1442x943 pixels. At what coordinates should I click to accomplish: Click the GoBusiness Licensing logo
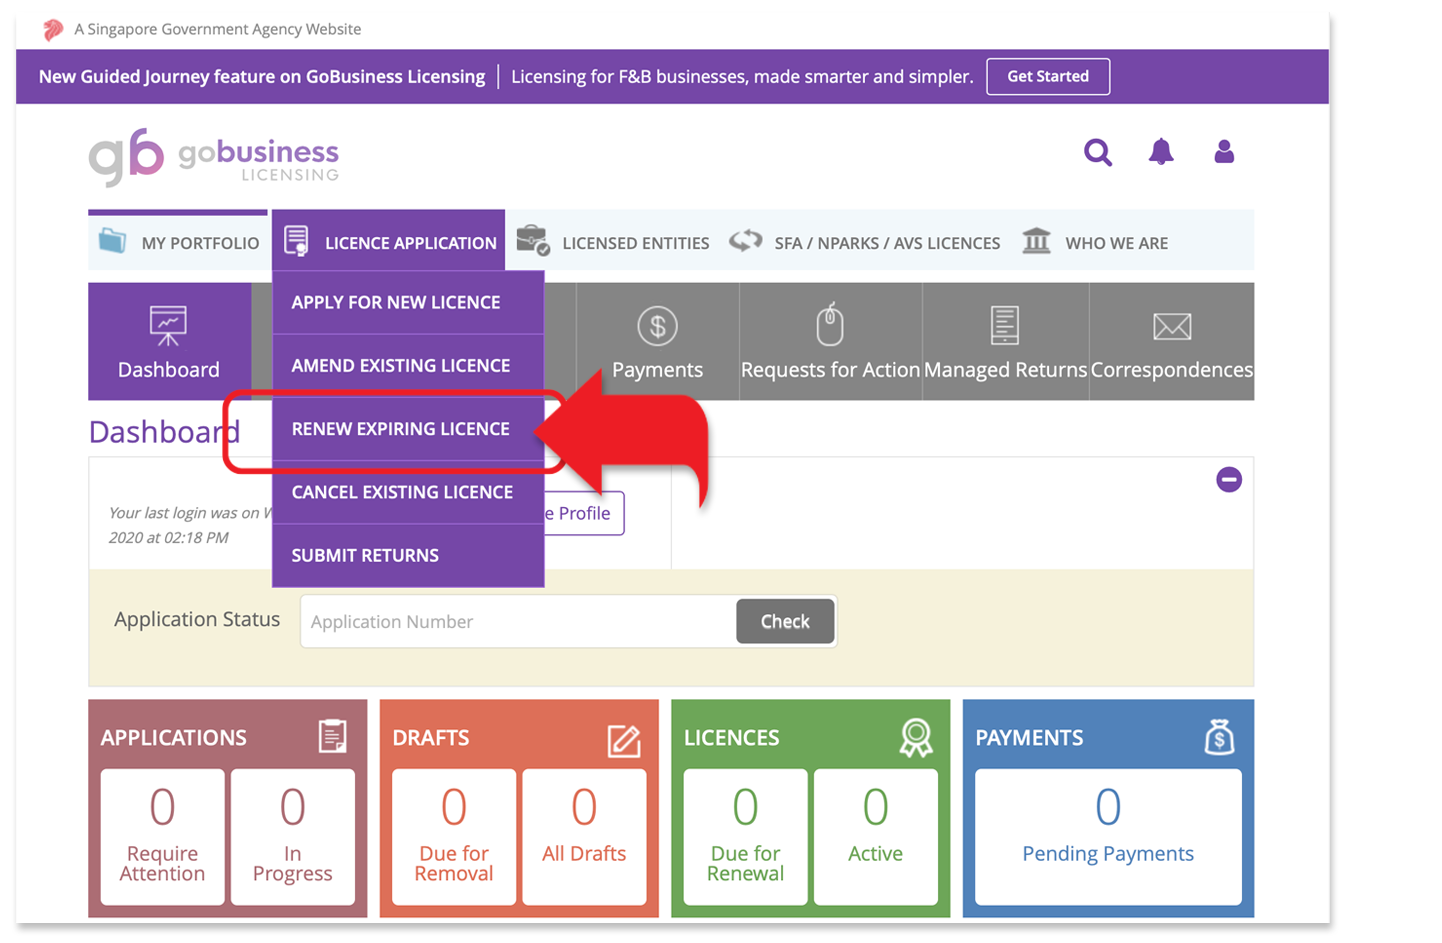click(x=214, y=157)
